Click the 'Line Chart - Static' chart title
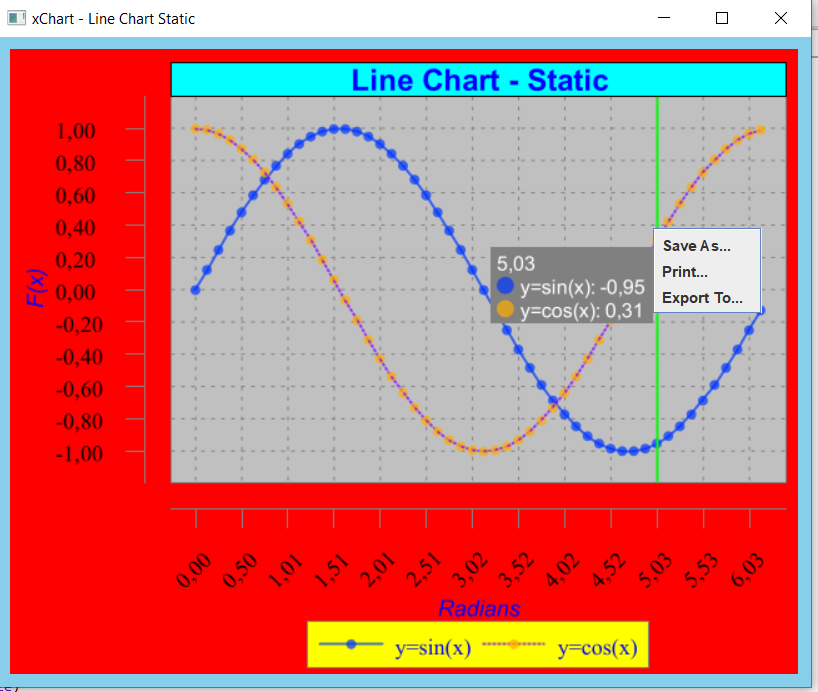This screenshot has width=818, height=692. tap(479, 80)
